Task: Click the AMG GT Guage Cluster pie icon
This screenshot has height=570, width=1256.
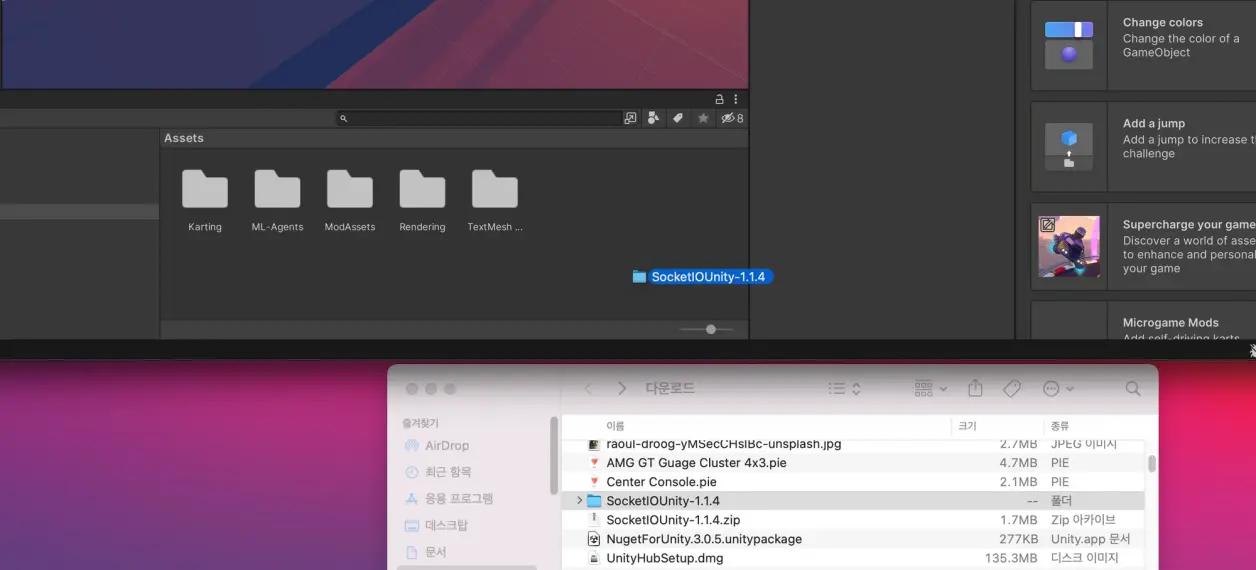Action: click(593, 463)
